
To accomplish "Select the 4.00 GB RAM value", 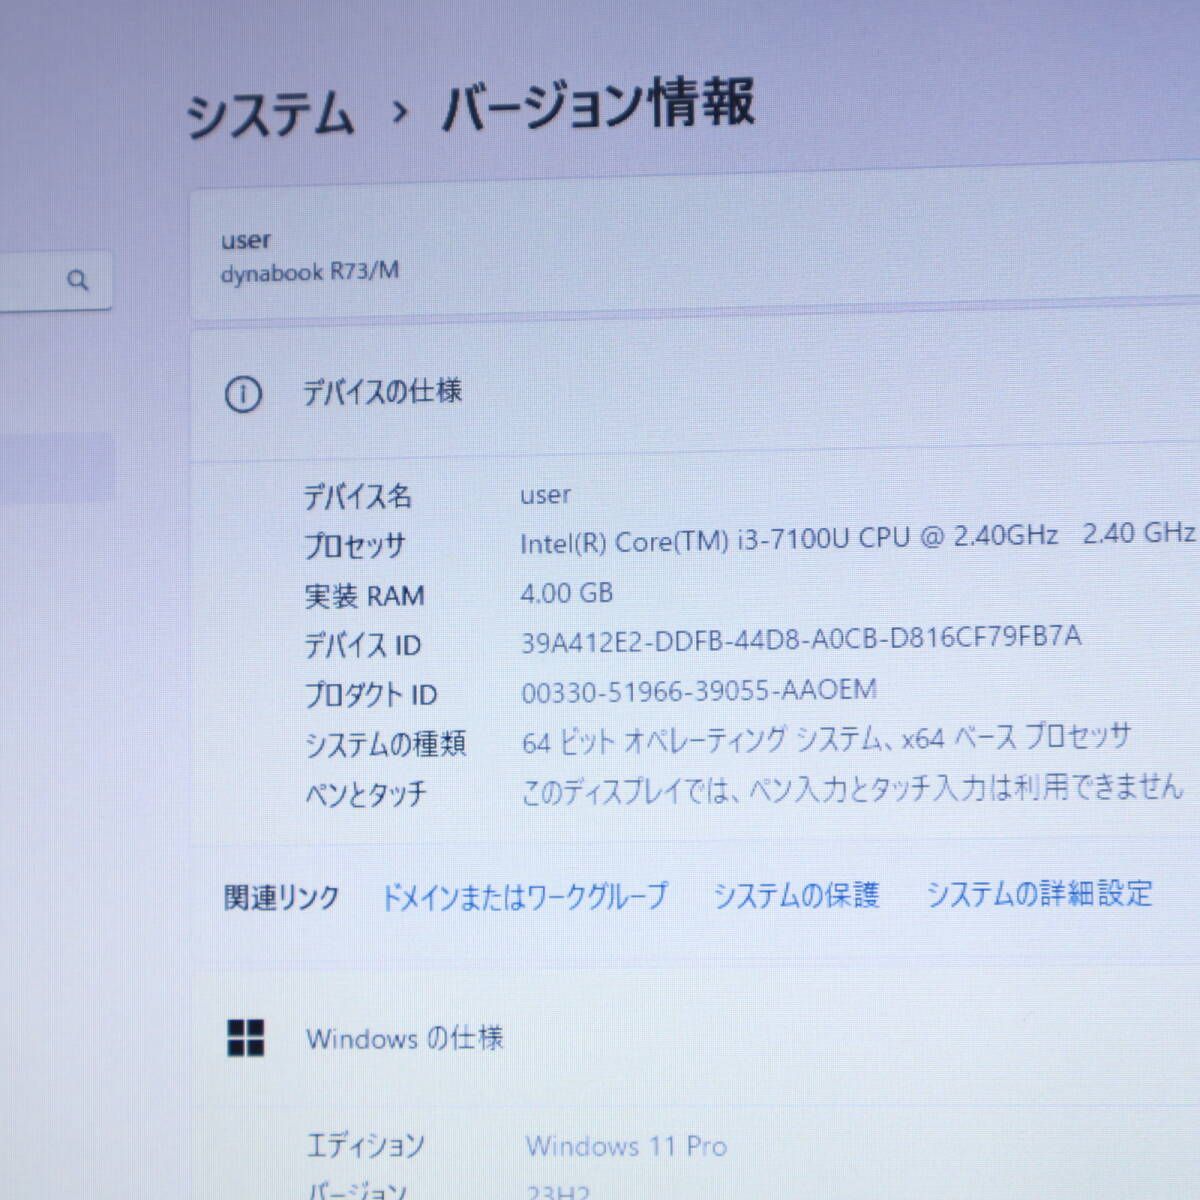I will (x=566, y=593).
